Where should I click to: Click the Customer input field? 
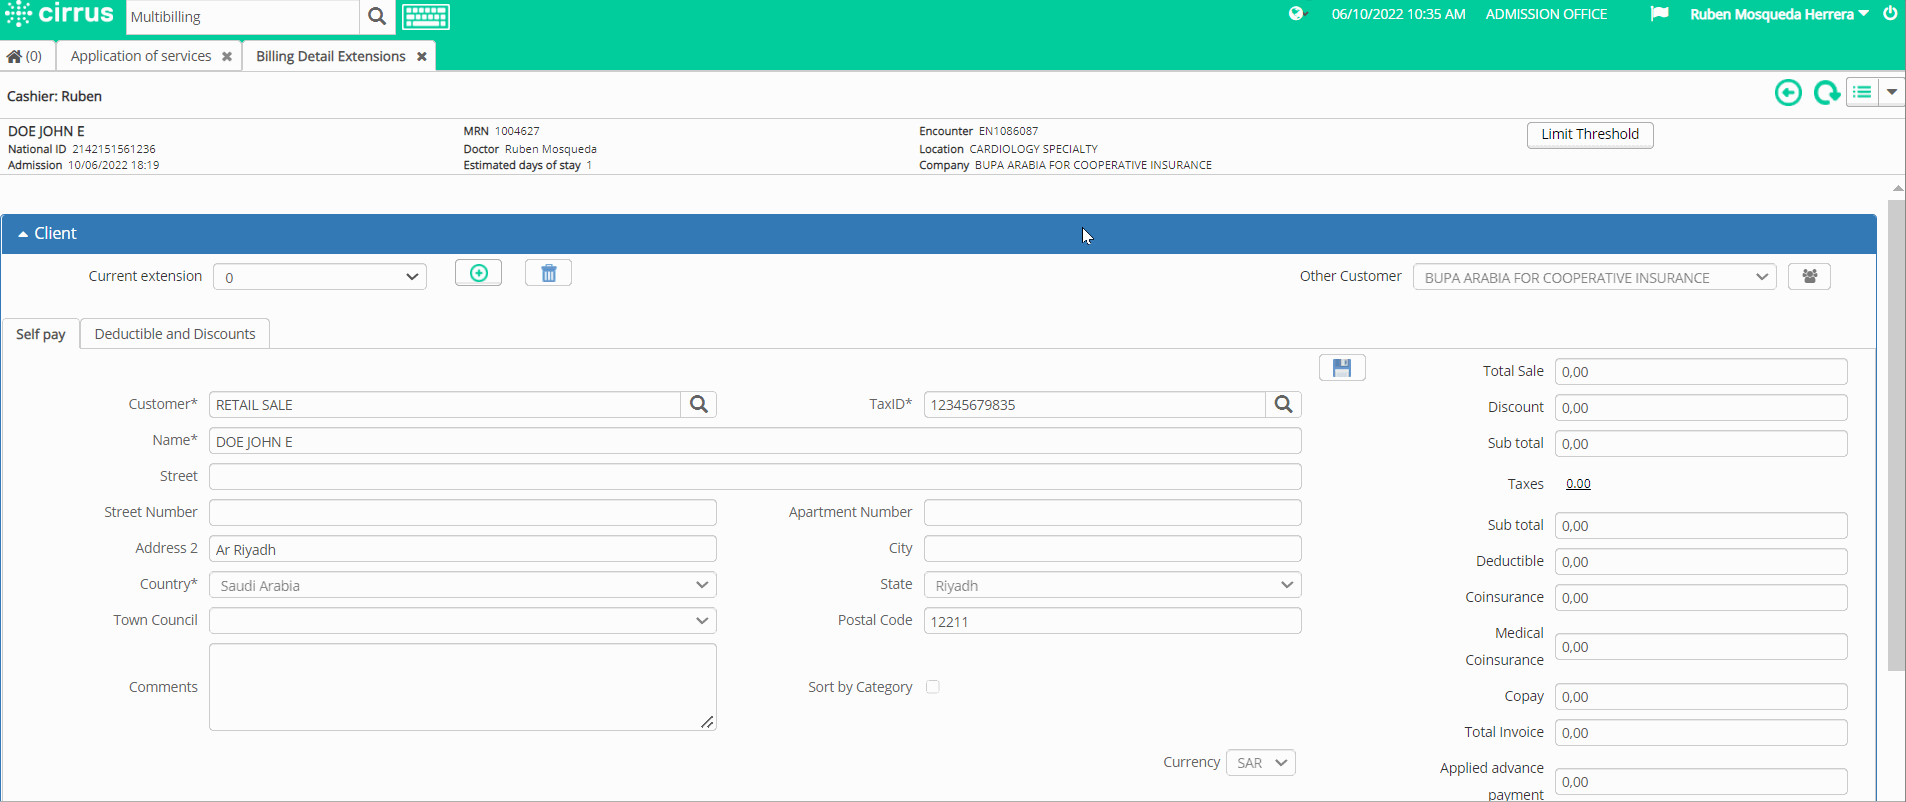pyautogui.click(x=445, y=404)
